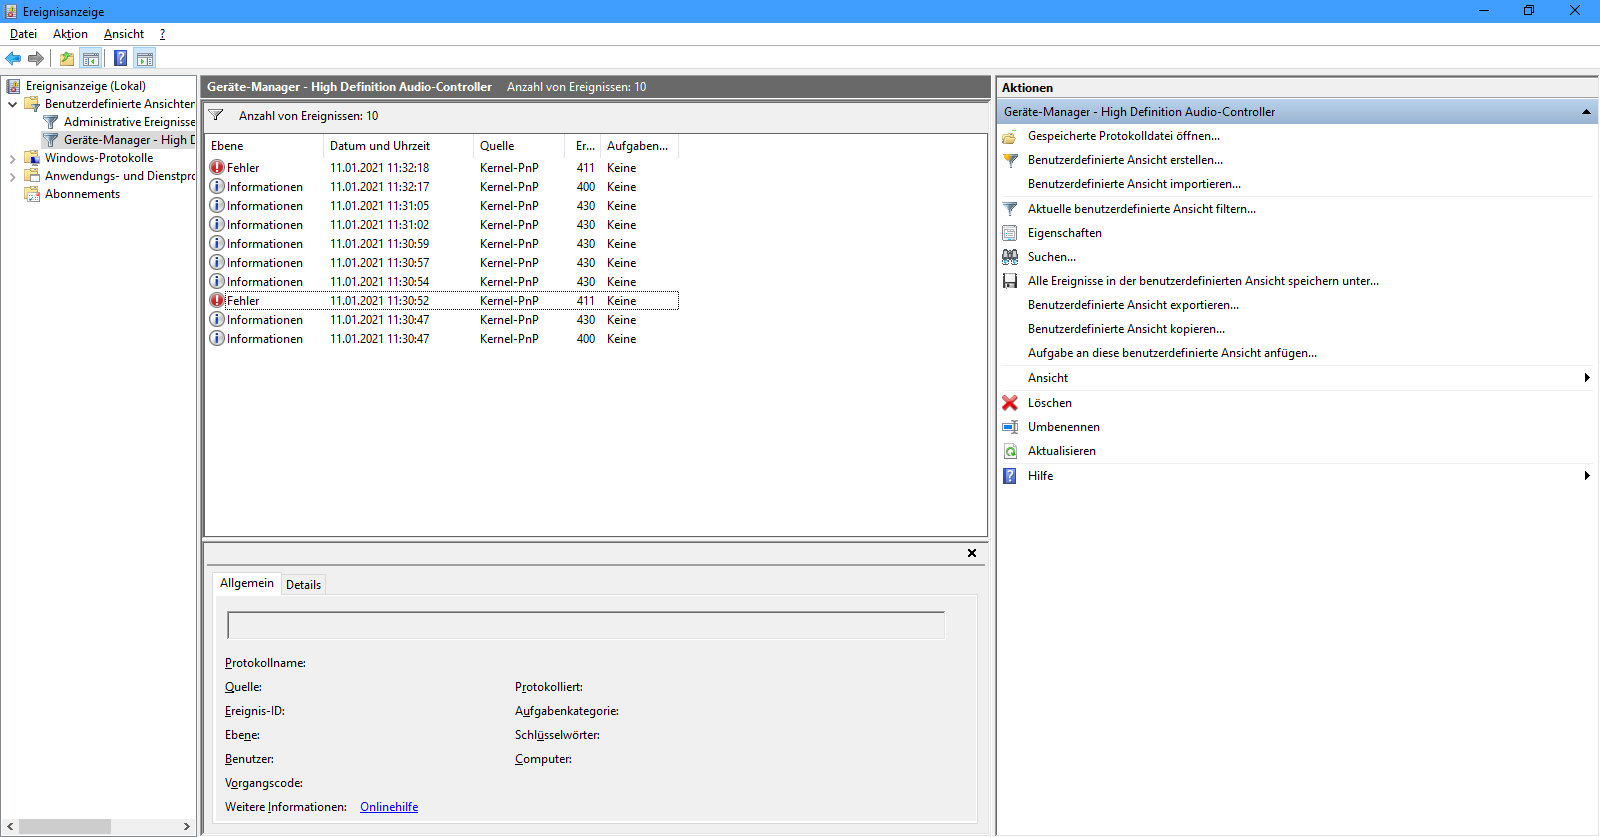Select the event with ID 400 at 11:30:47

coord(442,339)
